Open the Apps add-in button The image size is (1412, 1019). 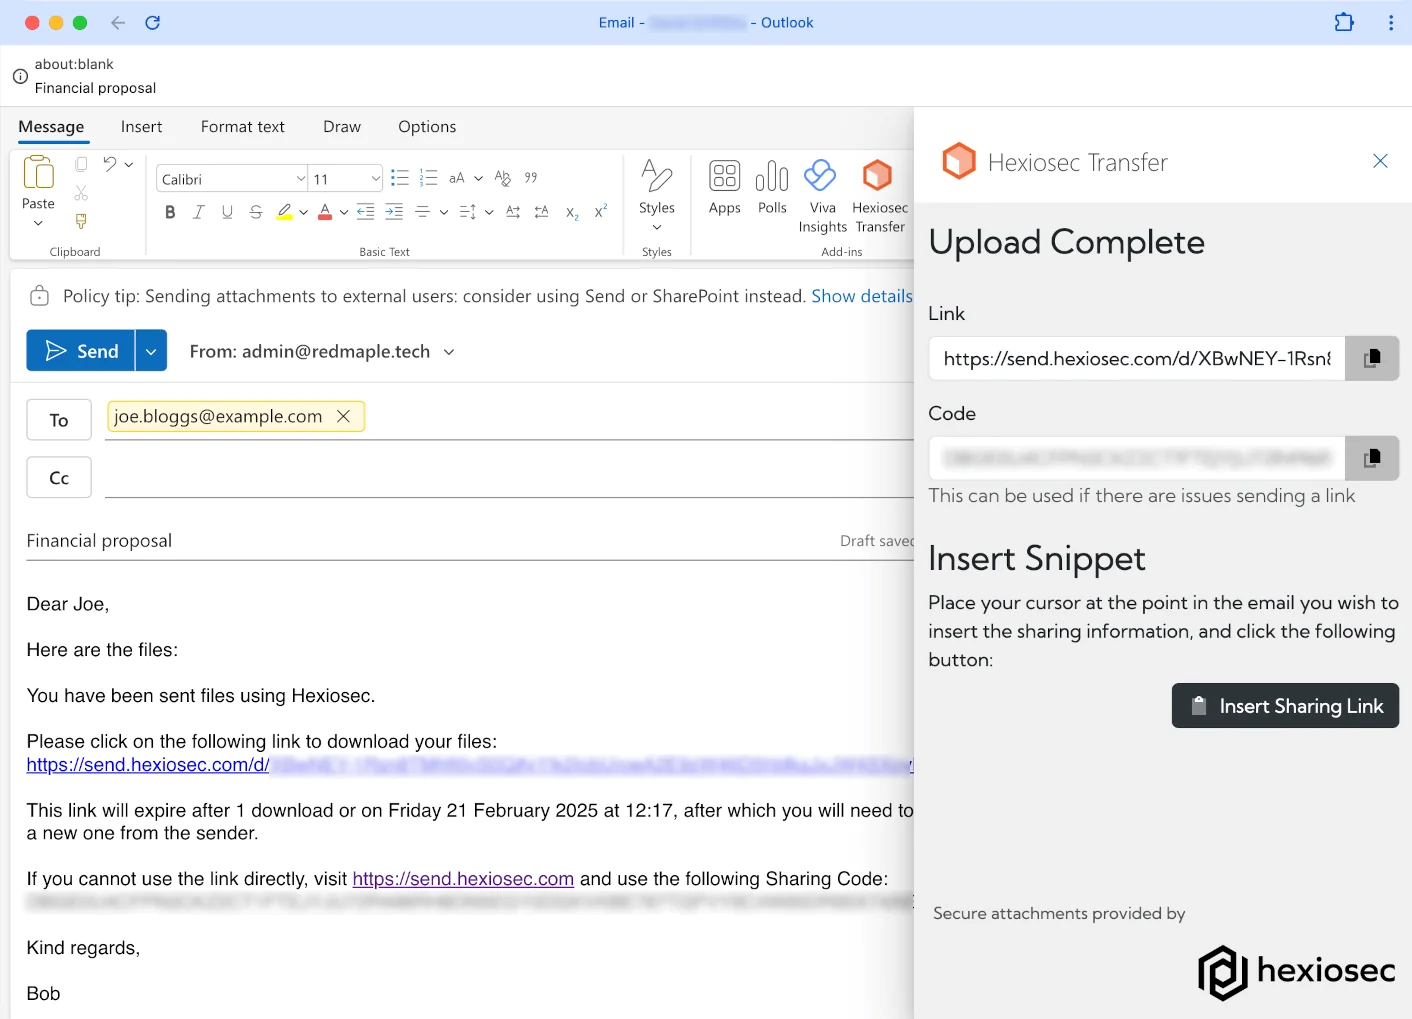pyautogui.click(x=725, y=187)
